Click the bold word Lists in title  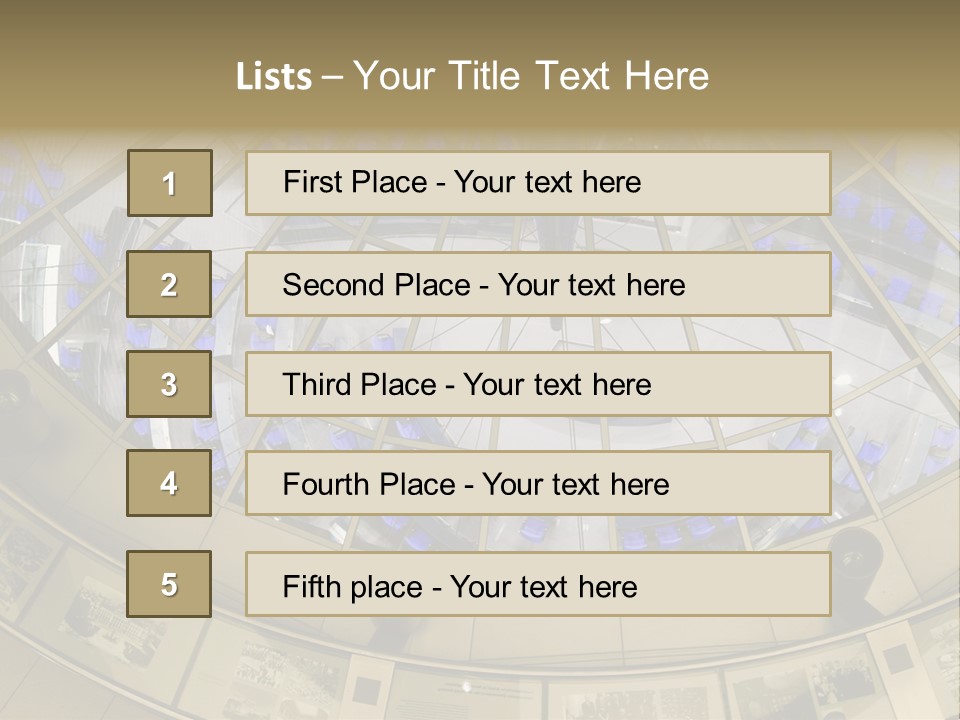(273, 77)
